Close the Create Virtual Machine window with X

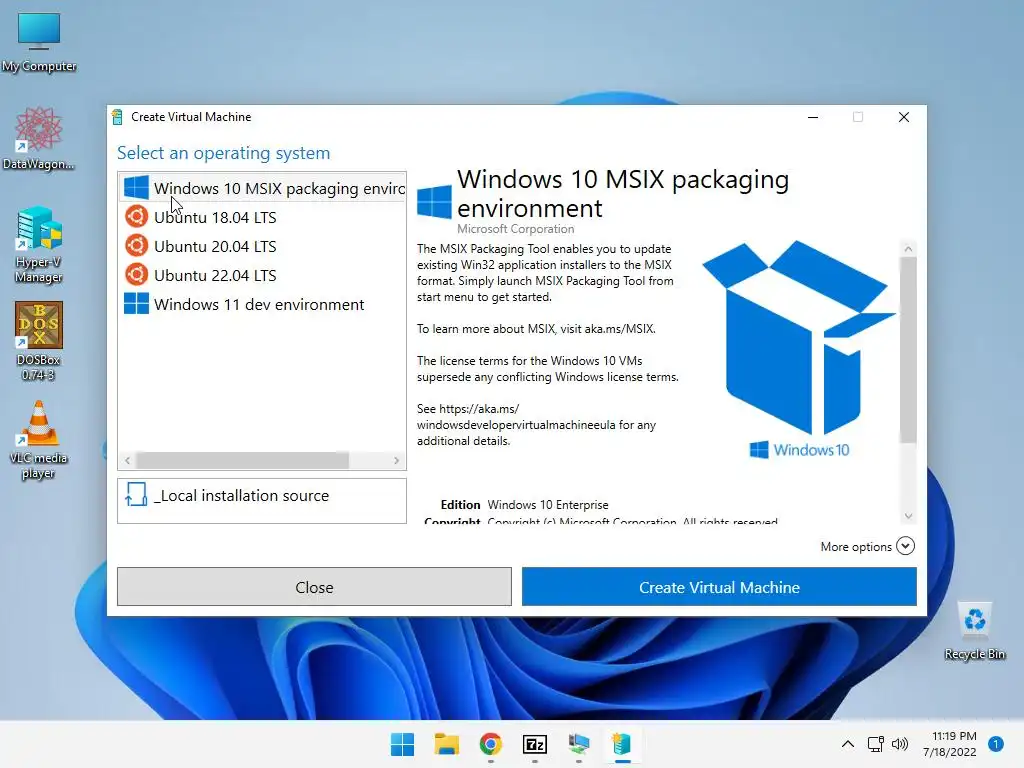click(x=904, y=117)
